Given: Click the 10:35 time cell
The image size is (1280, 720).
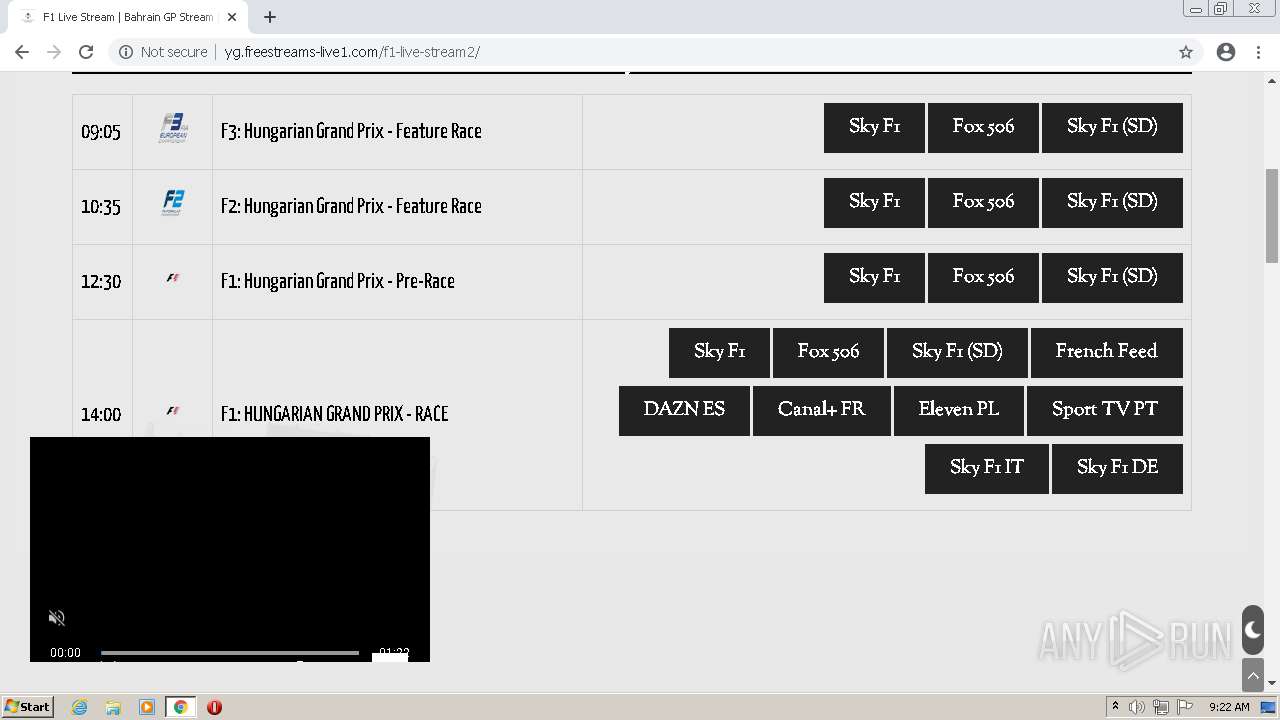Looking at the screenshot, I should click(x=101, y=207).
